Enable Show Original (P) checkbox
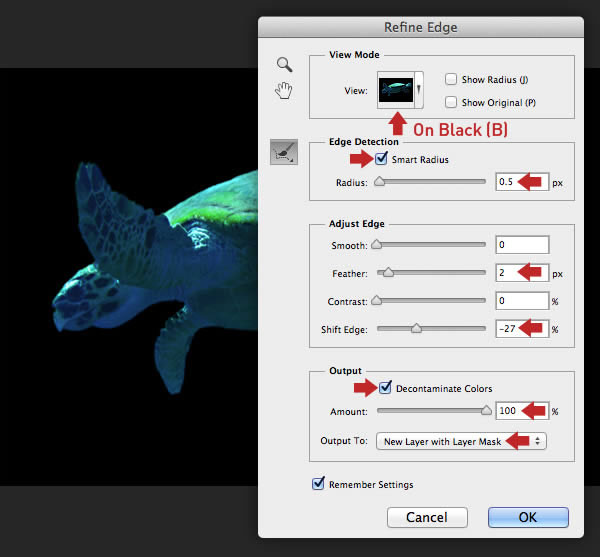600x557 pixels. pos(451,102)
